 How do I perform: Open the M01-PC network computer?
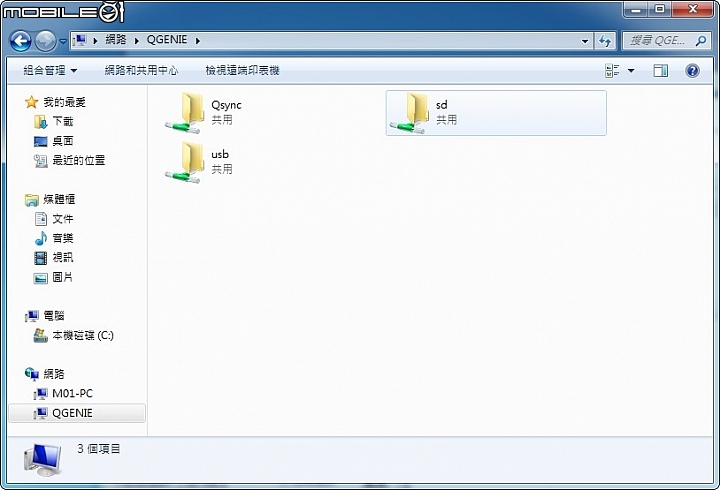click(x=72, y=393)
